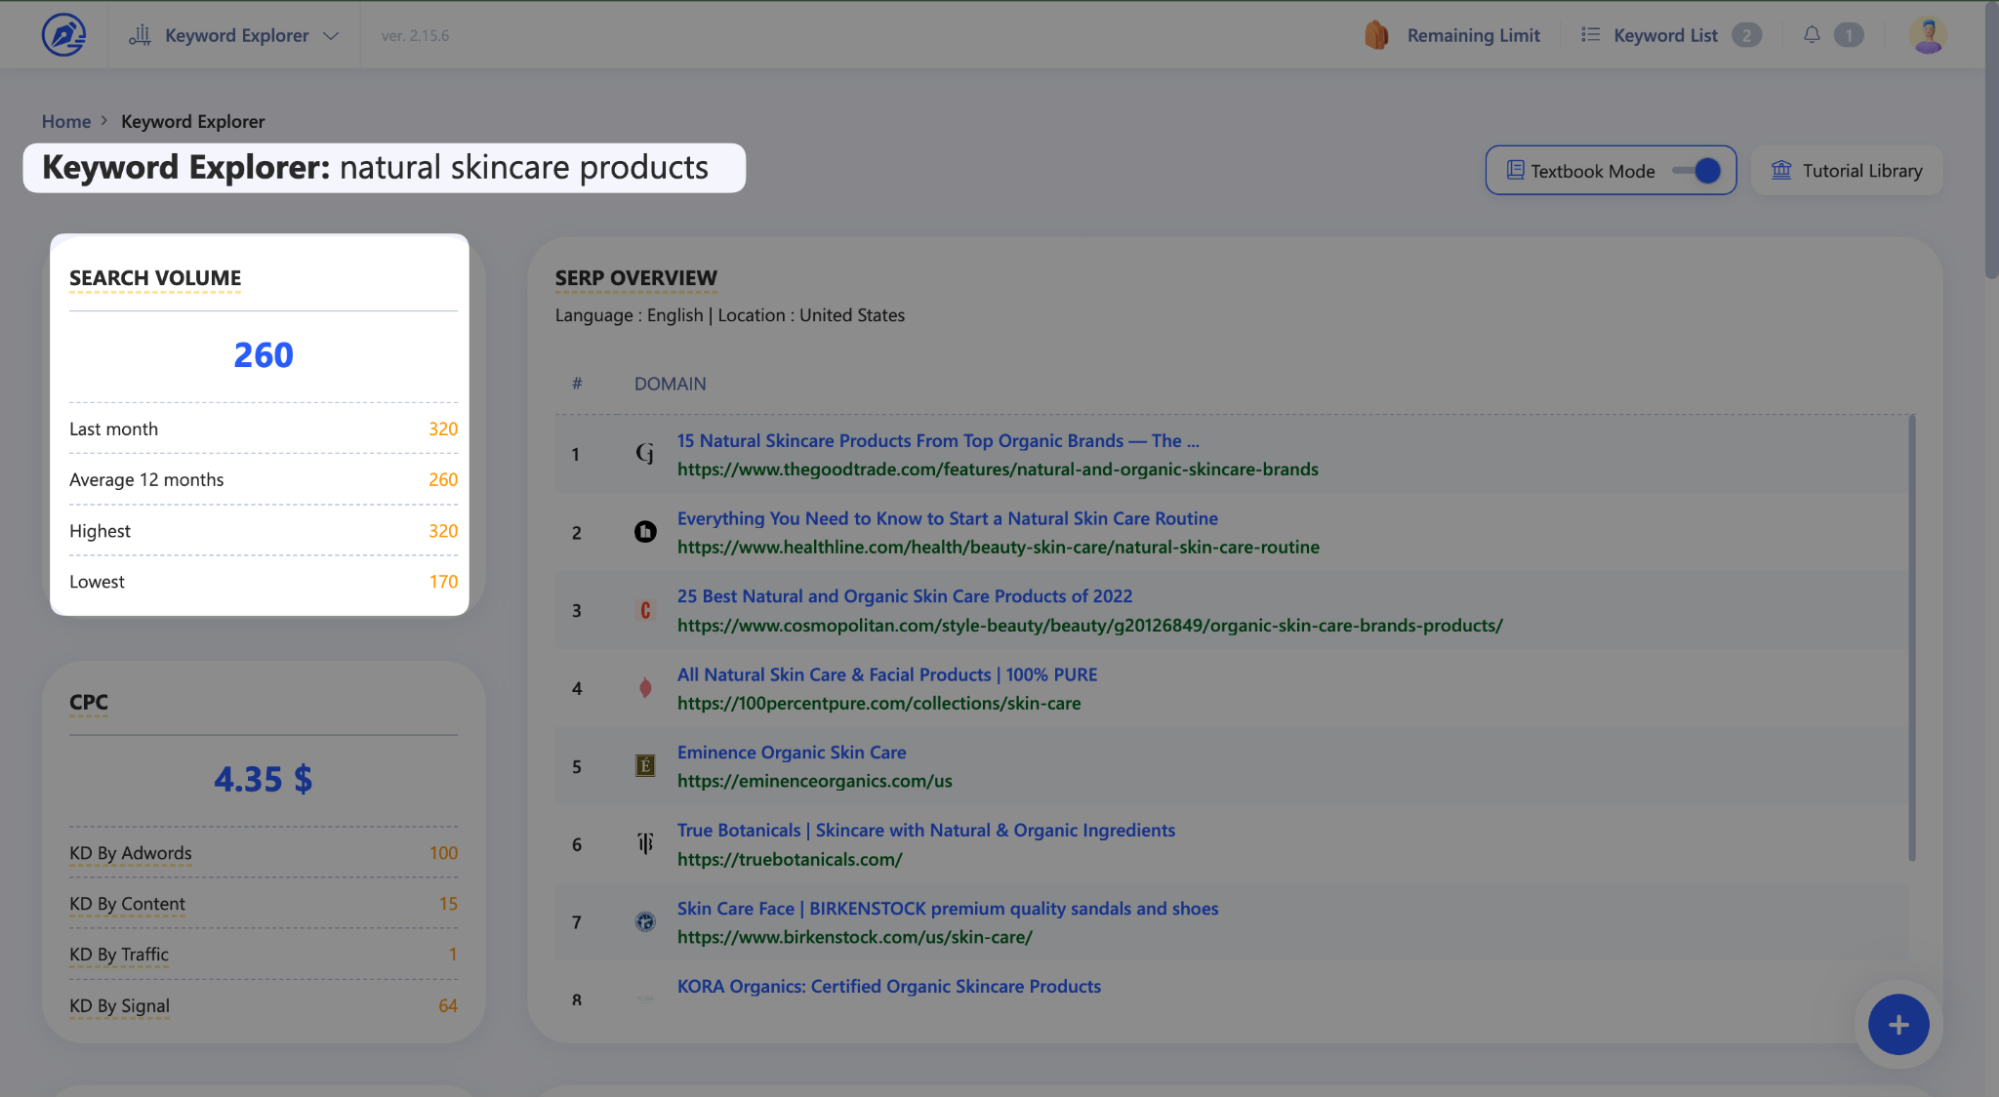Screen dimensions: 1999x1098
Task: Go to Home breadcrumb
Action: (66, 121)
